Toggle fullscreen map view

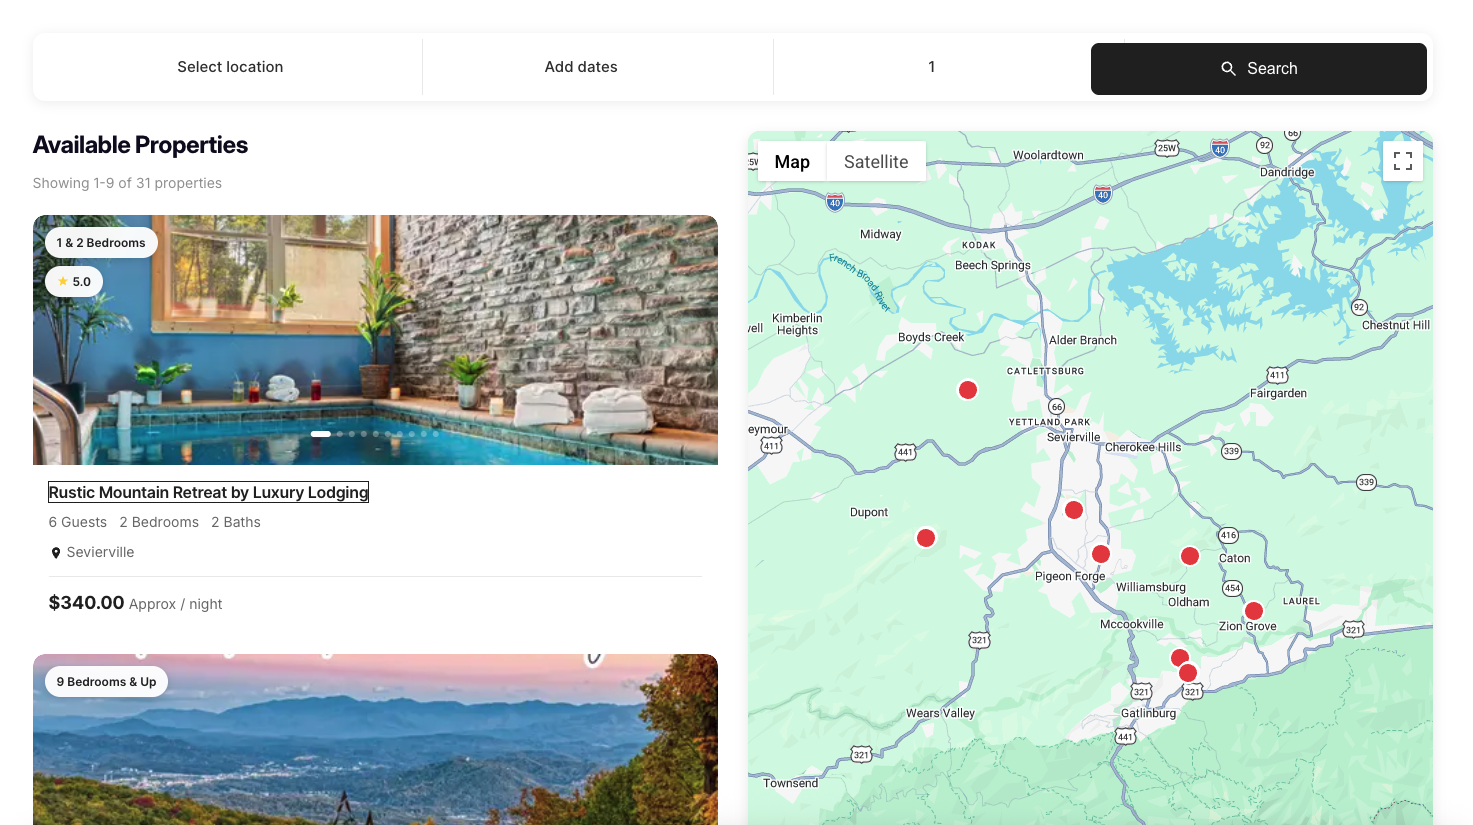pyautogui.click(x=1402, y=161)
